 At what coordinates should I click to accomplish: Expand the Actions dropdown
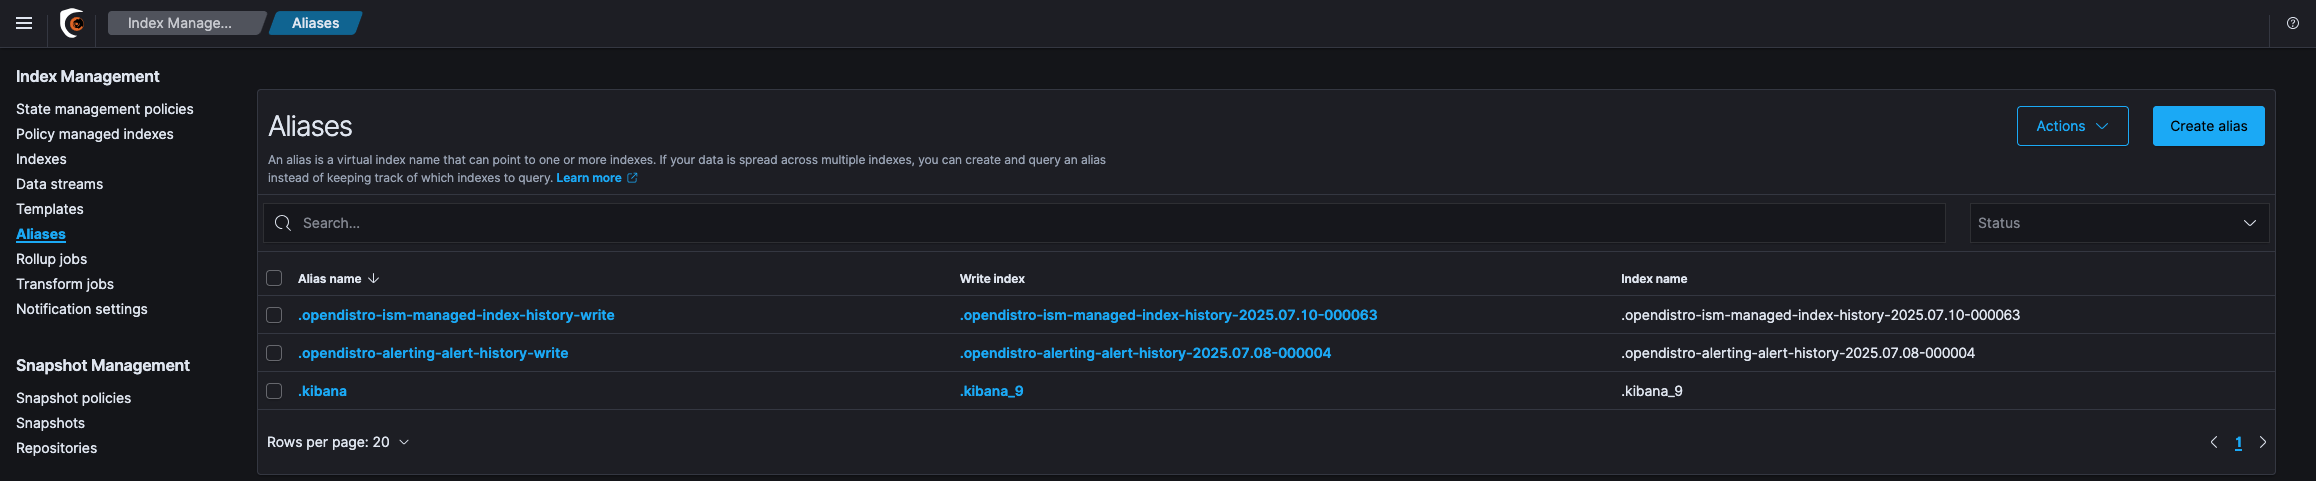coord(2072,126)
